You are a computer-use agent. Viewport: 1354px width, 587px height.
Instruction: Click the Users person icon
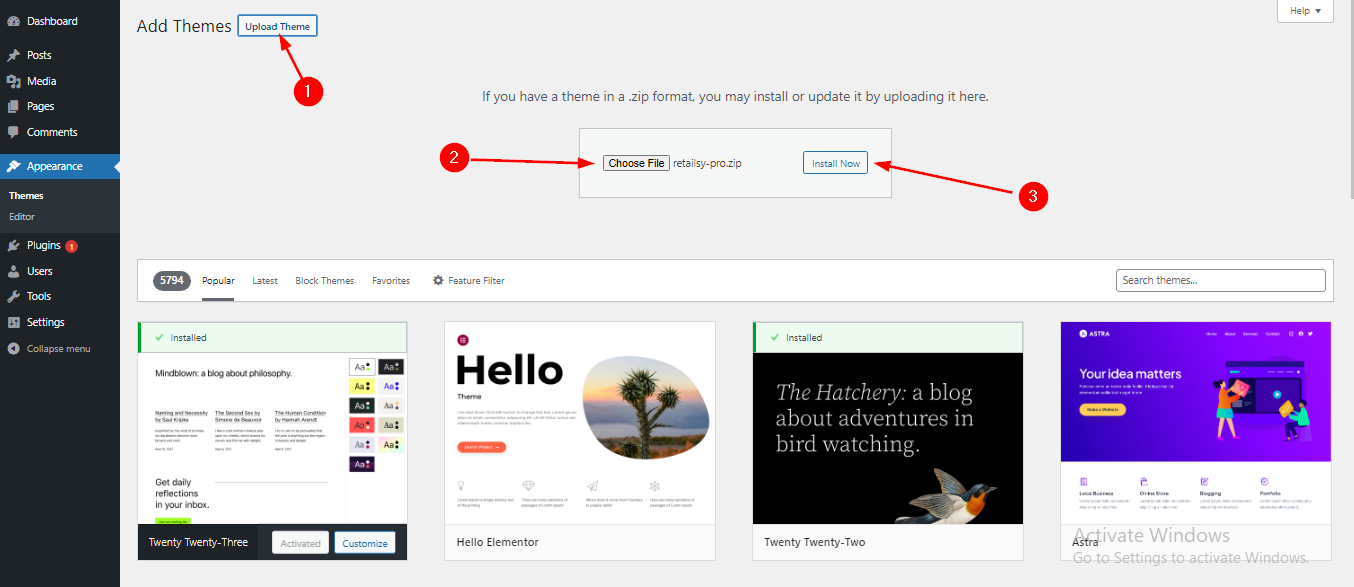coord(13,271)
